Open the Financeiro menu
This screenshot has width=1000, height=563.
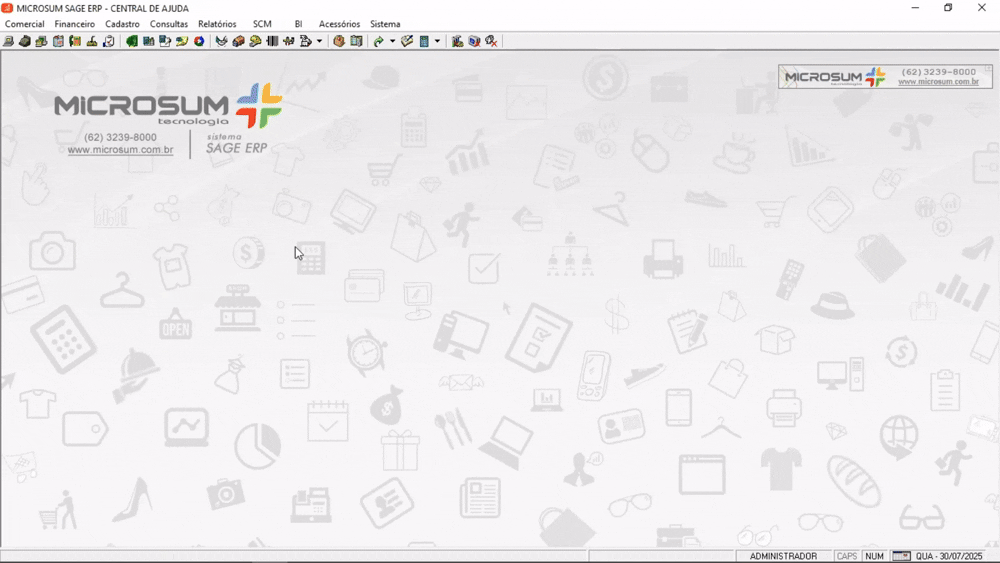pyautogui.click(x=75, y=24)
